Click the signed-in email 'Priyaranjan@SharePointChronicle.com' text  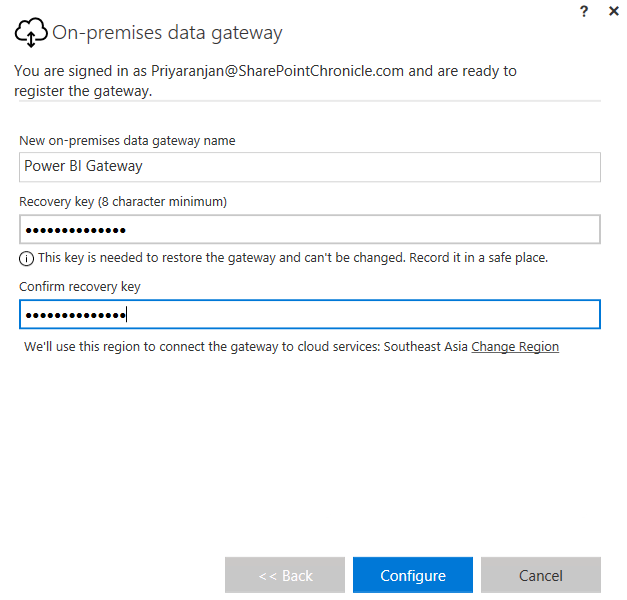click(x=277, y=71)
